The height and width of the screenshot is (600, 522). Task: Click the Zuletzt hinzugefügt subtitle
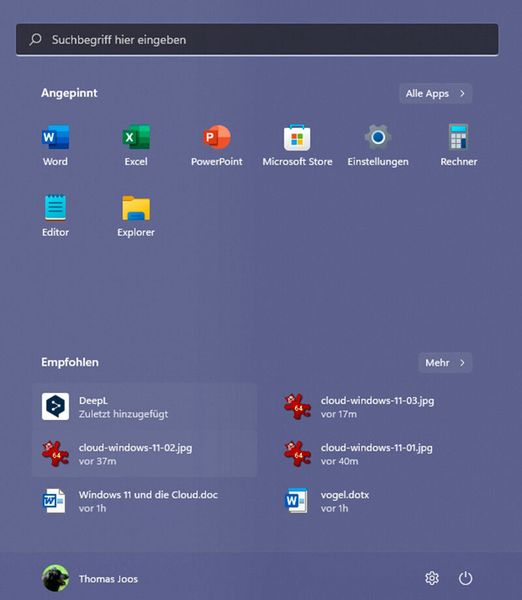pos(123,414)
